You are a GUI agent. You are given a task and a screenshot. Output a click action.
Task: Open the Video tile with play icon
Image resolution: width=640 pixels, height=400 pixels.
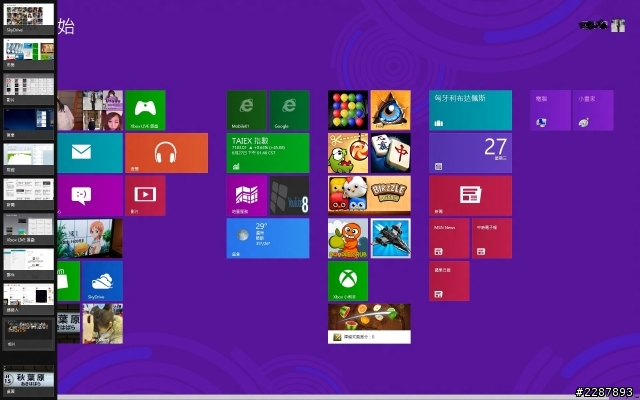pyautogui.click(x=145, y=196)
